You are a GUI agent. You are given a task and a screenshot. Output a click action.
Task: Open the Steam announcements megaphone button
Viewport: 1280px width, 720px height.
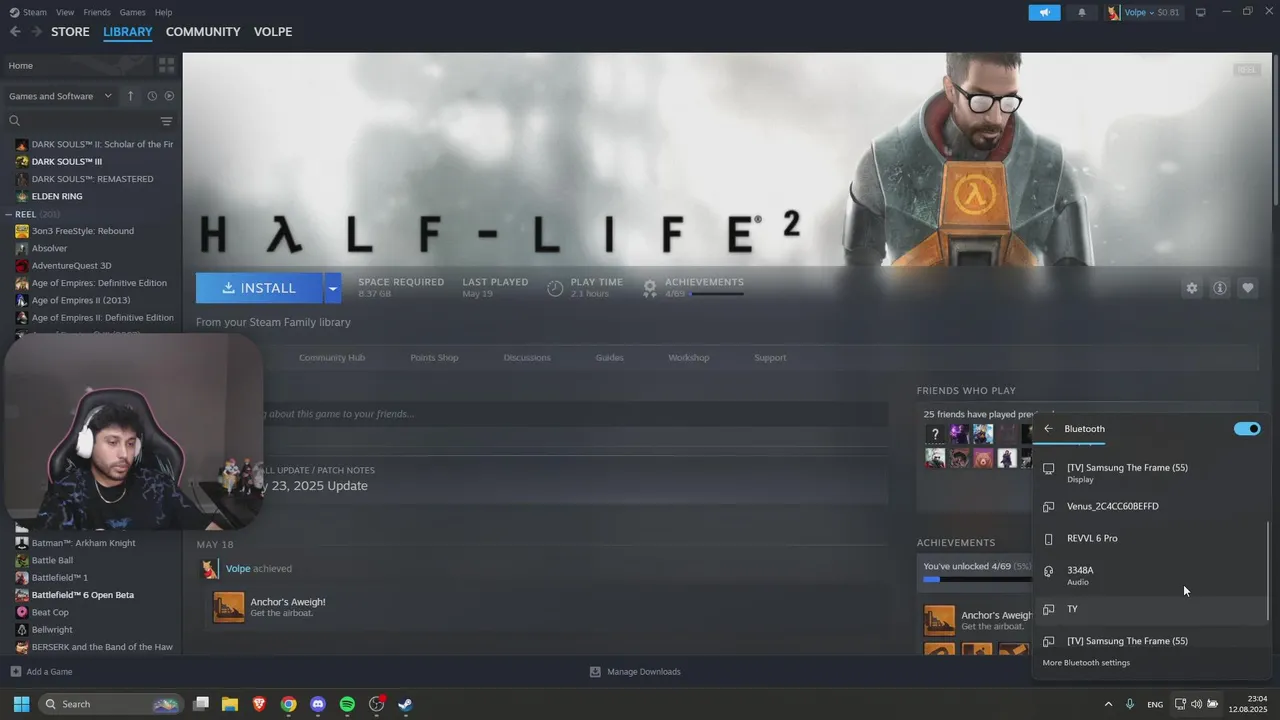(1044, 12)
